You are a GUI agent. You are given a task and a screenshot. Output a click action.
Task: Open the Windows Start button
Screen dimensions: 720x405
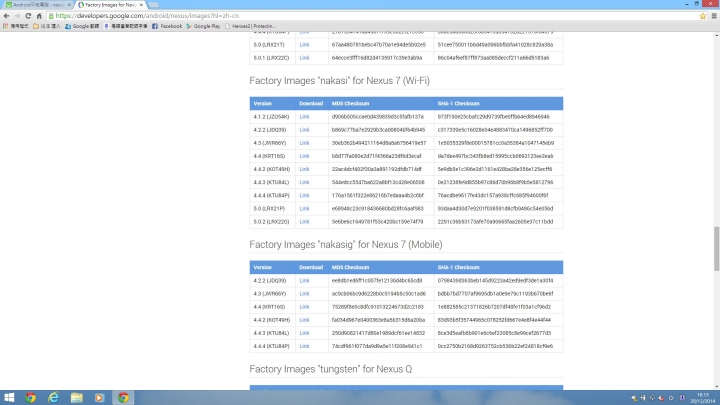pos(9,398)
